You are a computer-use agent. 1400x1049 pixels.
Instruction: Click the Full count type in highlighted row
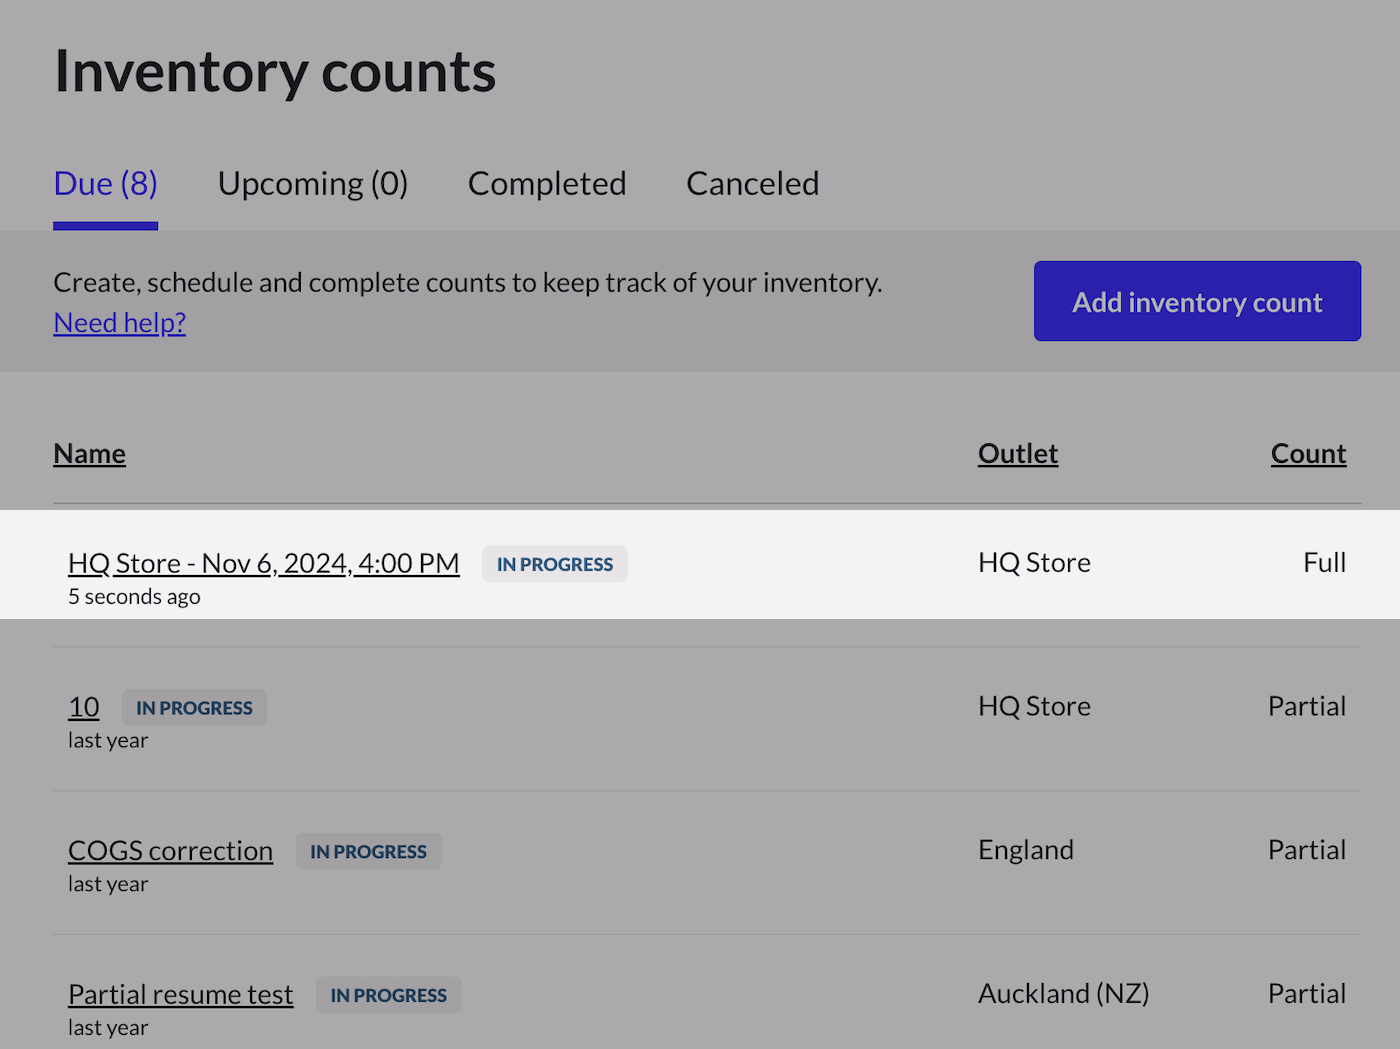[1324, 563]
